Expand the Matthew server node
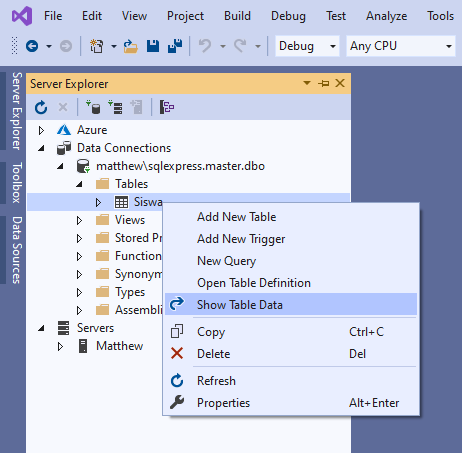Image resolution: width=462 pixels, height=453 pixels. point(60,346)
